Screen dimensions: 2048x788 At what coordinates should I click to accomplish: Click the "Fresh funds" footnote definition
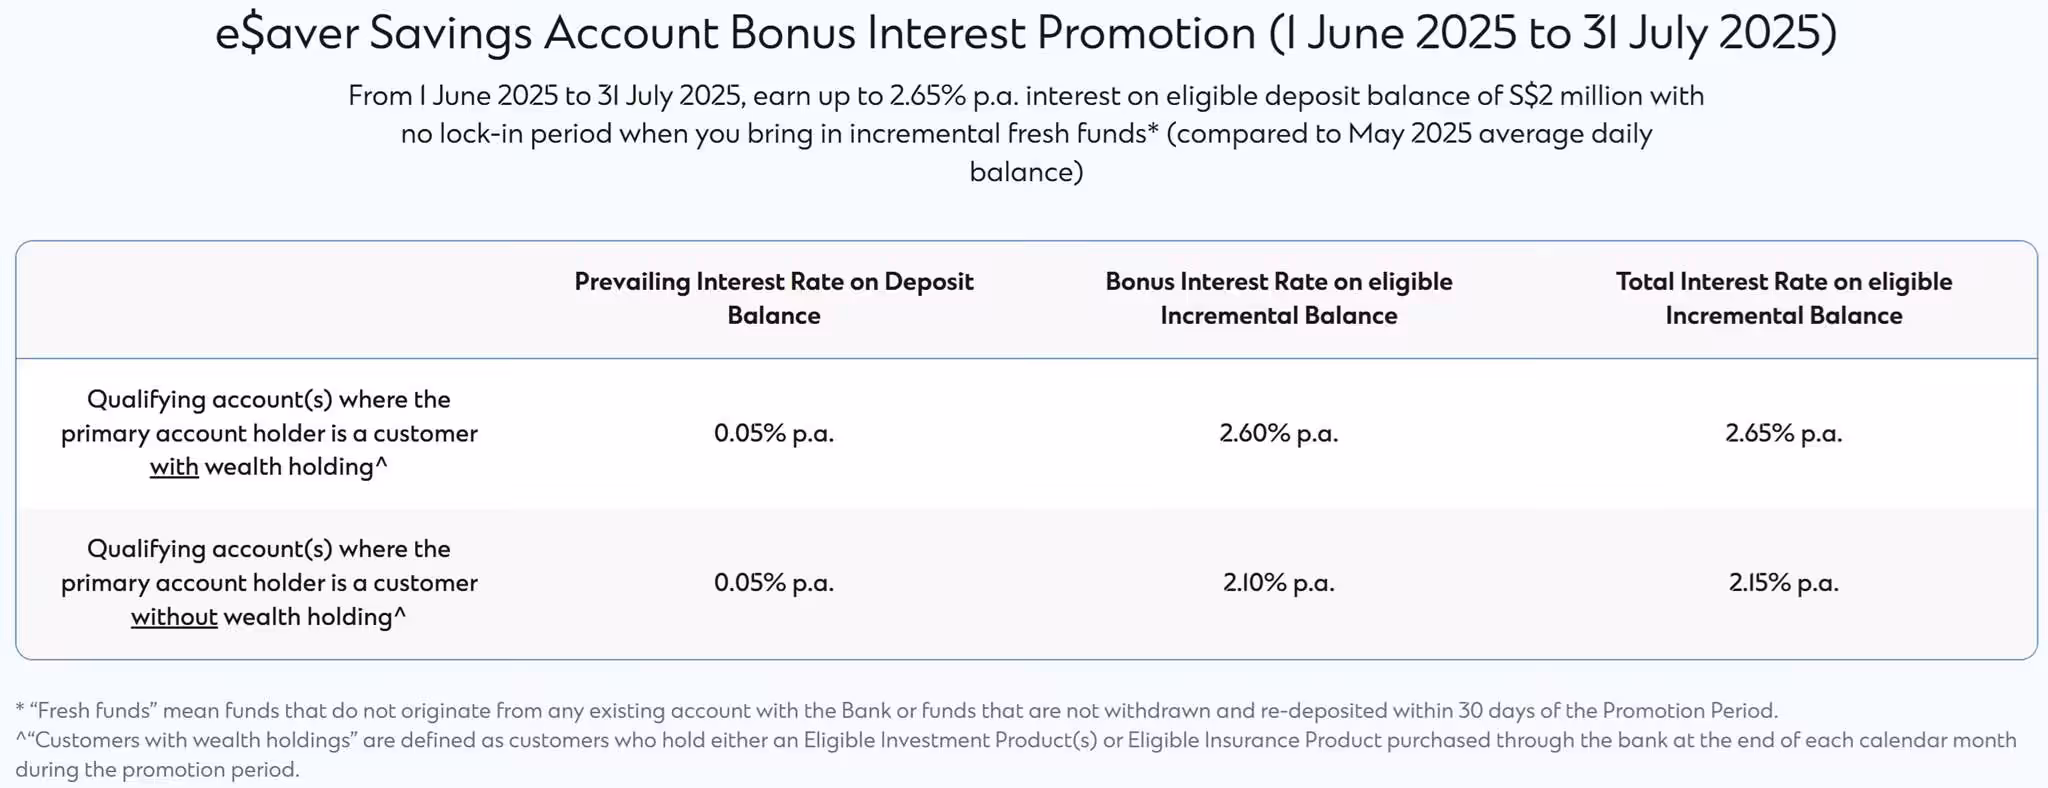896,711
